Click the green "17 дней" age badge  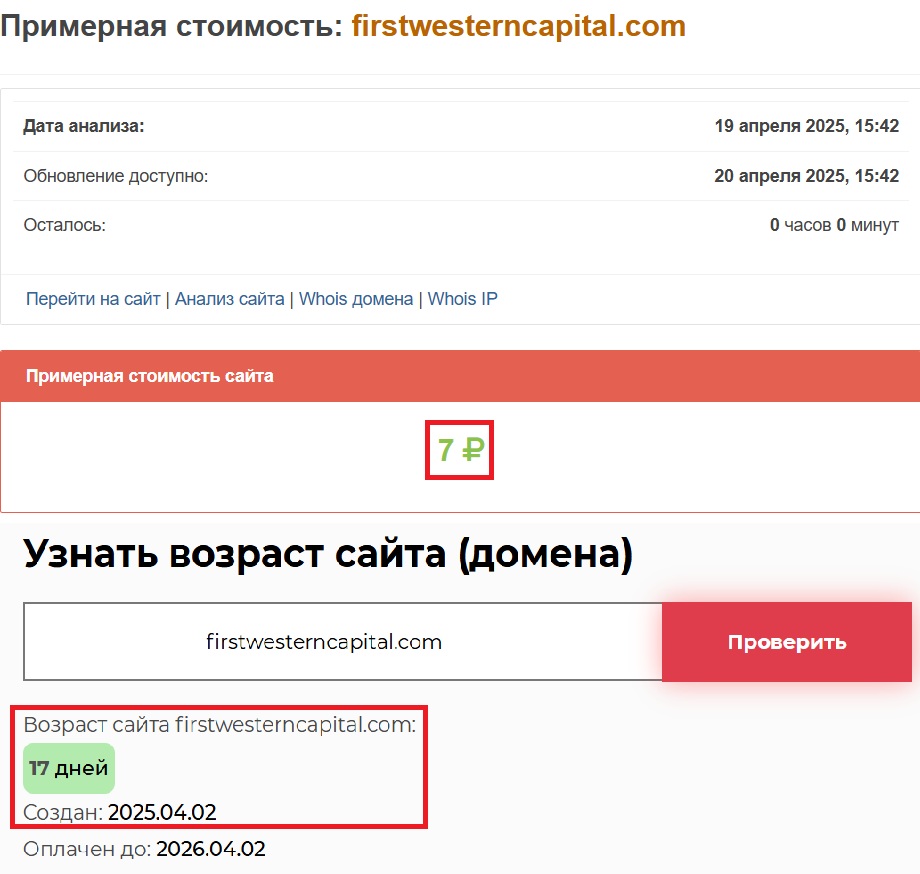pyautogui.click(x=68, y=769)
